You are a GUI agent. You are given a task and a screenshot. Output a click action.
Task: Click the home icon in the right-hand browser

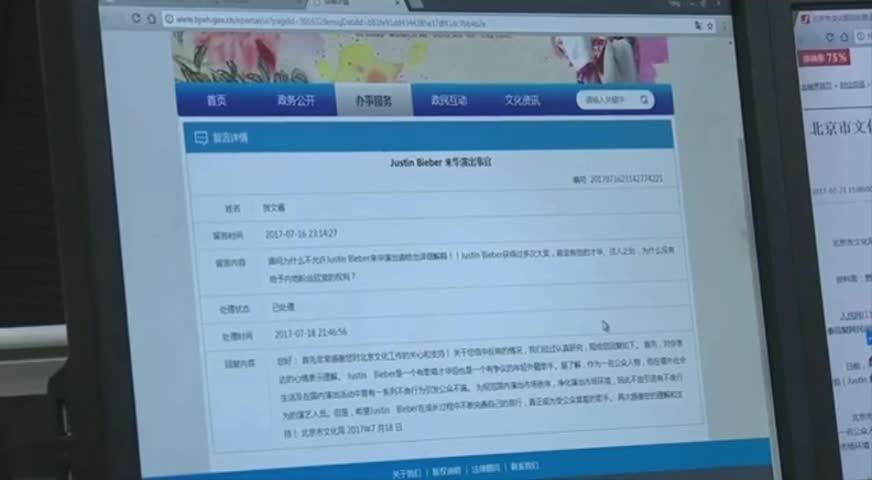click(844, 37)
